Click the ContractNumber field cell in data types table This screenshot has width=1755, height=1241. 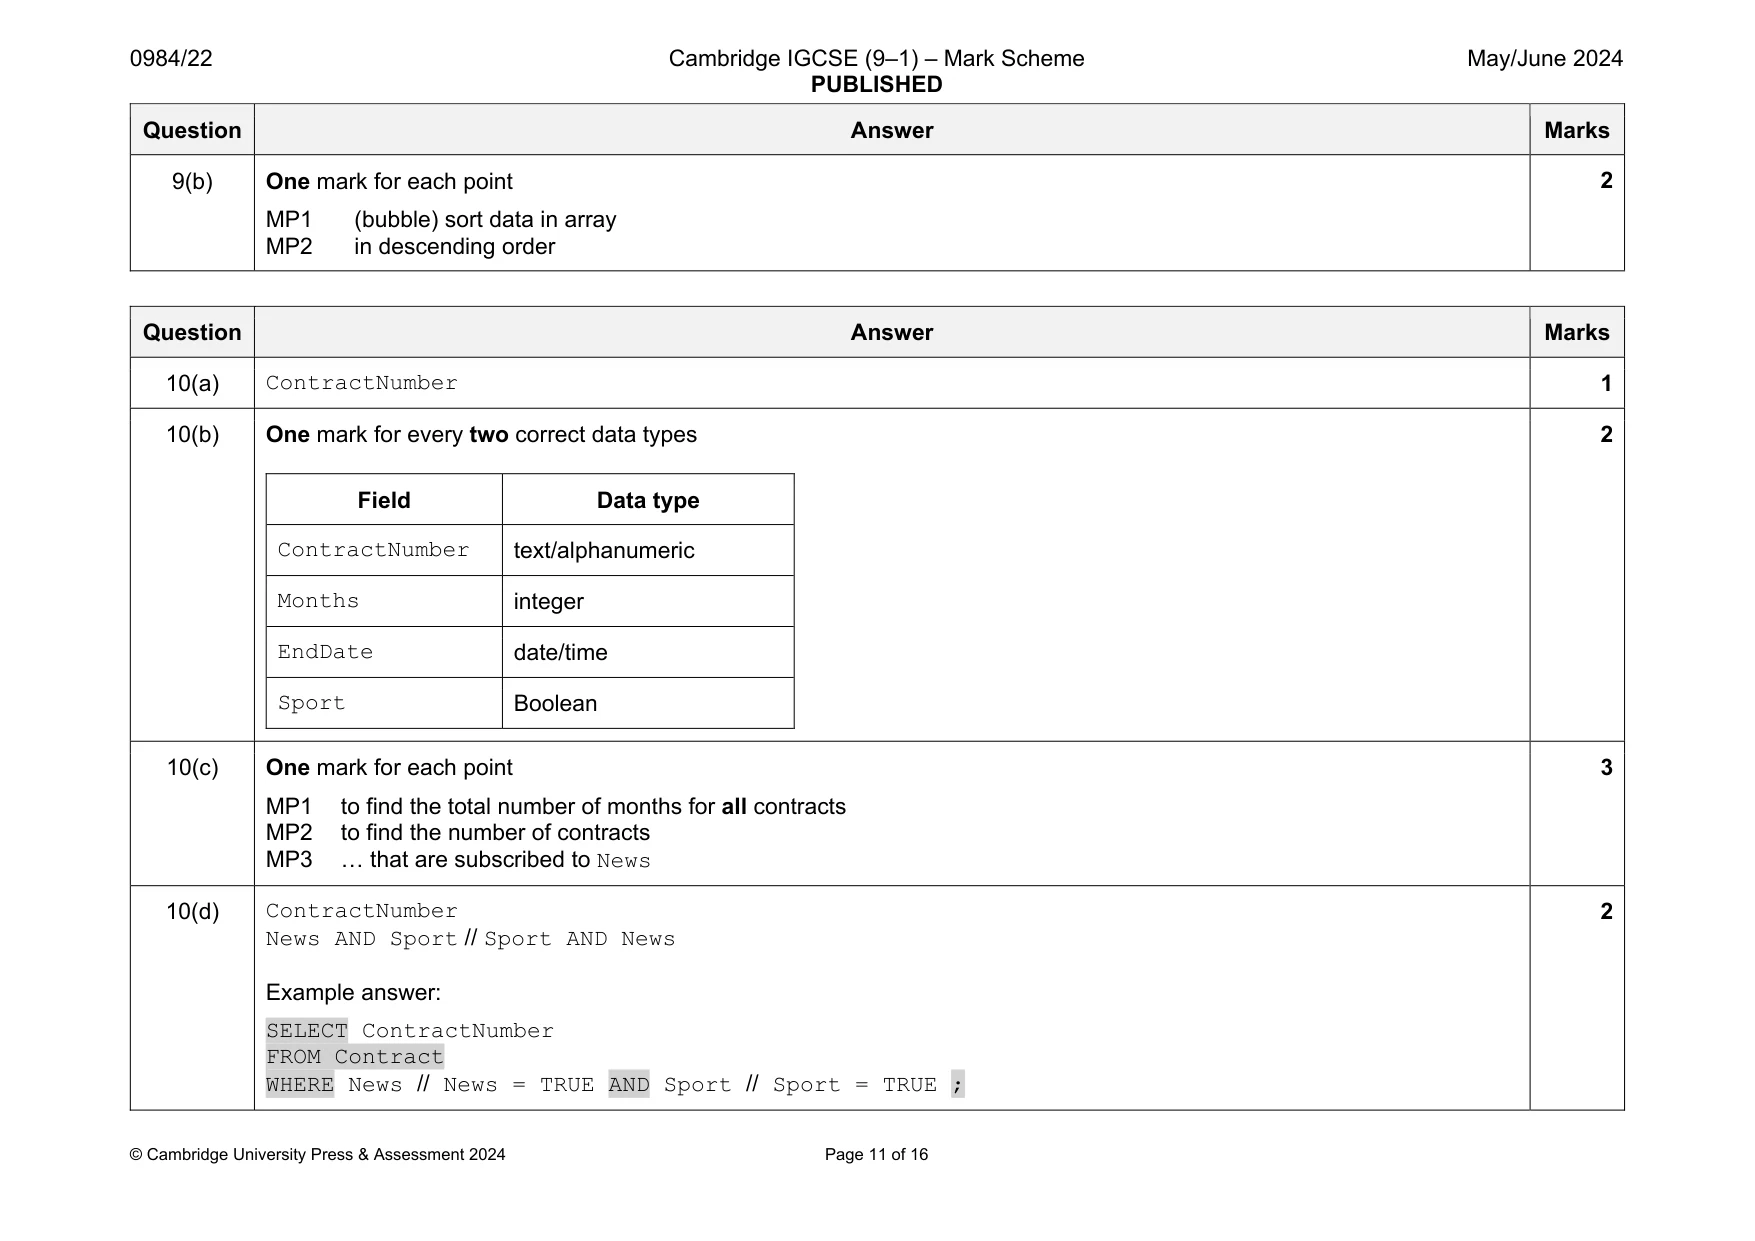384,551
